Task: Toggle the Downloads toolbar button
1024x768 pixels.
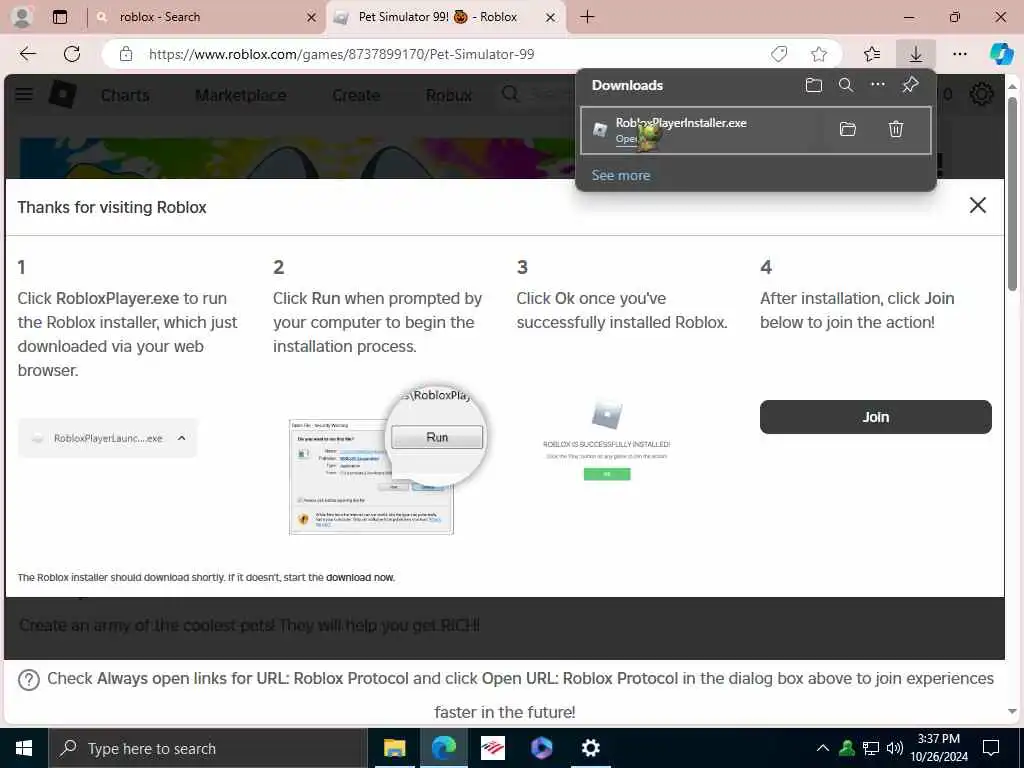Action: click(x=916, y=54)
